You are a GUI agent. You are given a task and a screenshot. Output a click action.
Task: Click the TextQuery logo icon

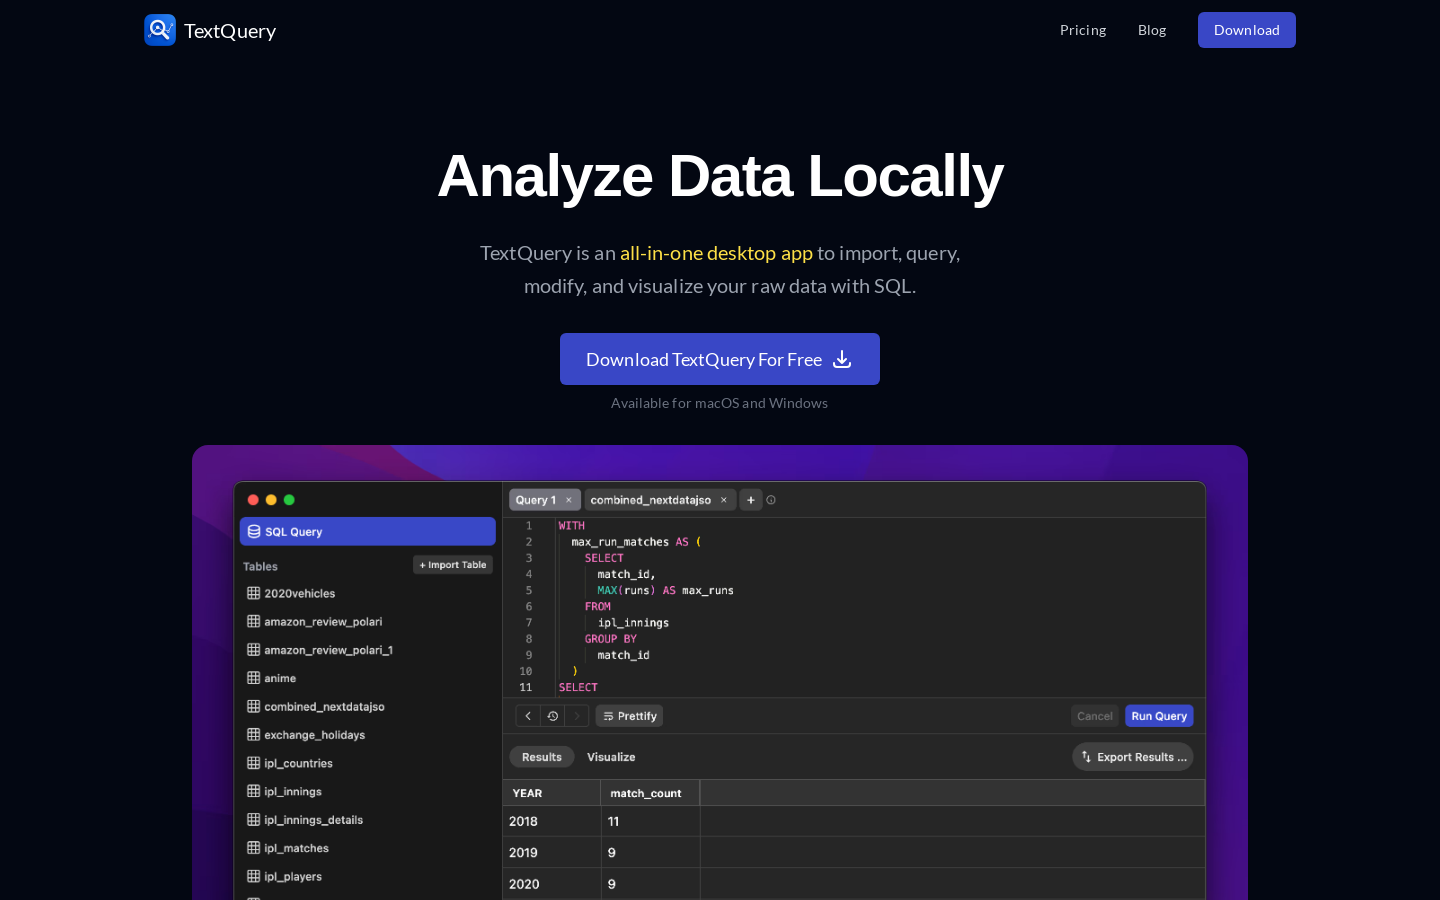[160, 30]
